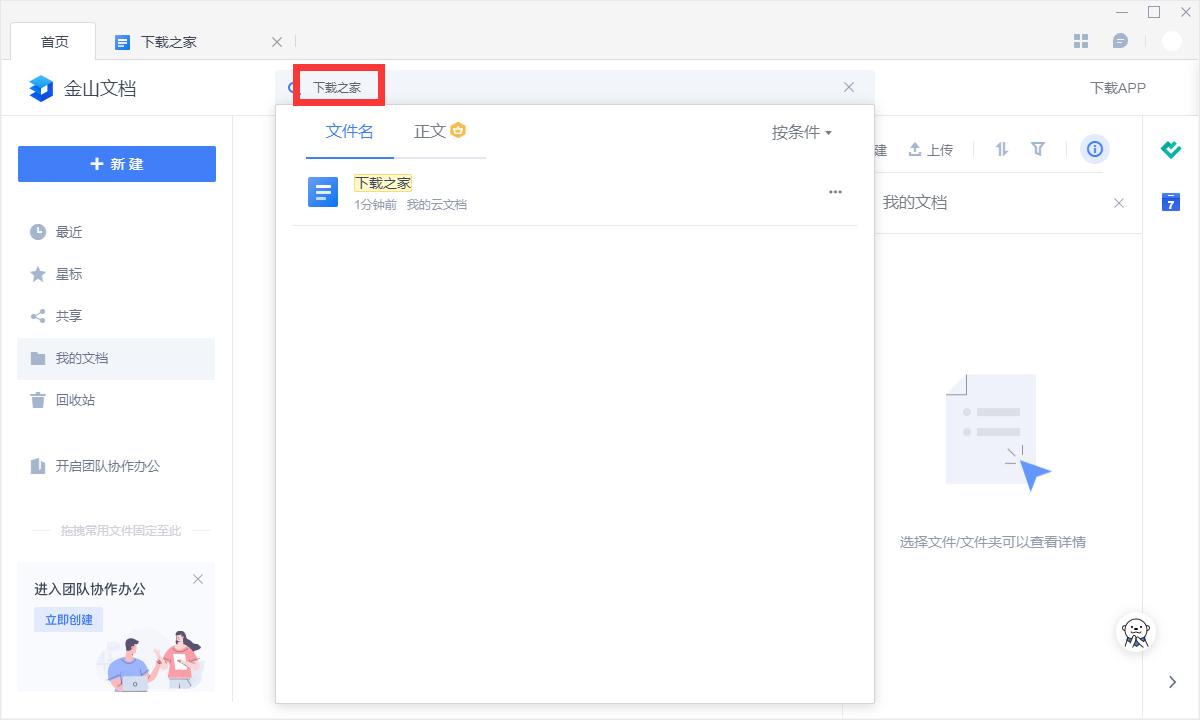The image size is (1200, 720).
Task: Open the apps grid icon in title bar
Action: (1081, 41)
